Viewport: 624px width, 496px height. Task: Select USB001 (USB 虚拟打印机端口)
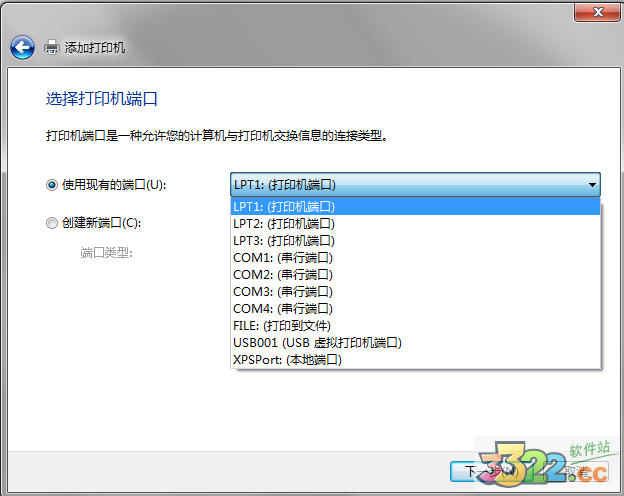(415, 343)
